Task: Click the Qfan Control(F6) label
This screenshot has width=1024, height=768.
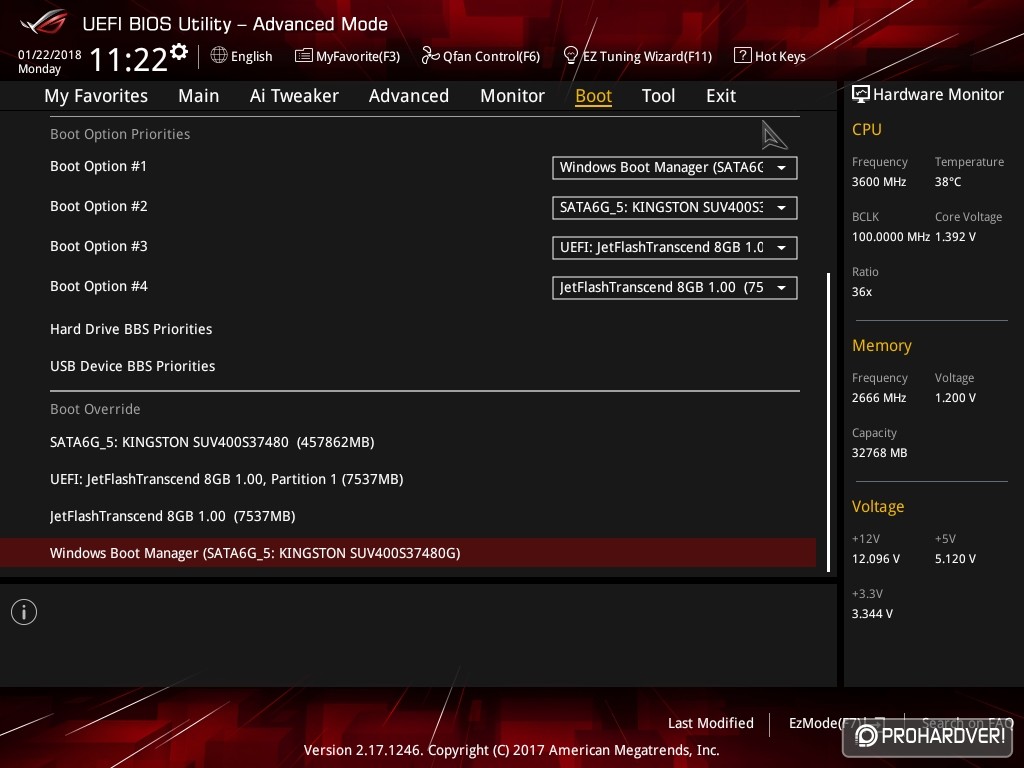Action: click(491, 57)
